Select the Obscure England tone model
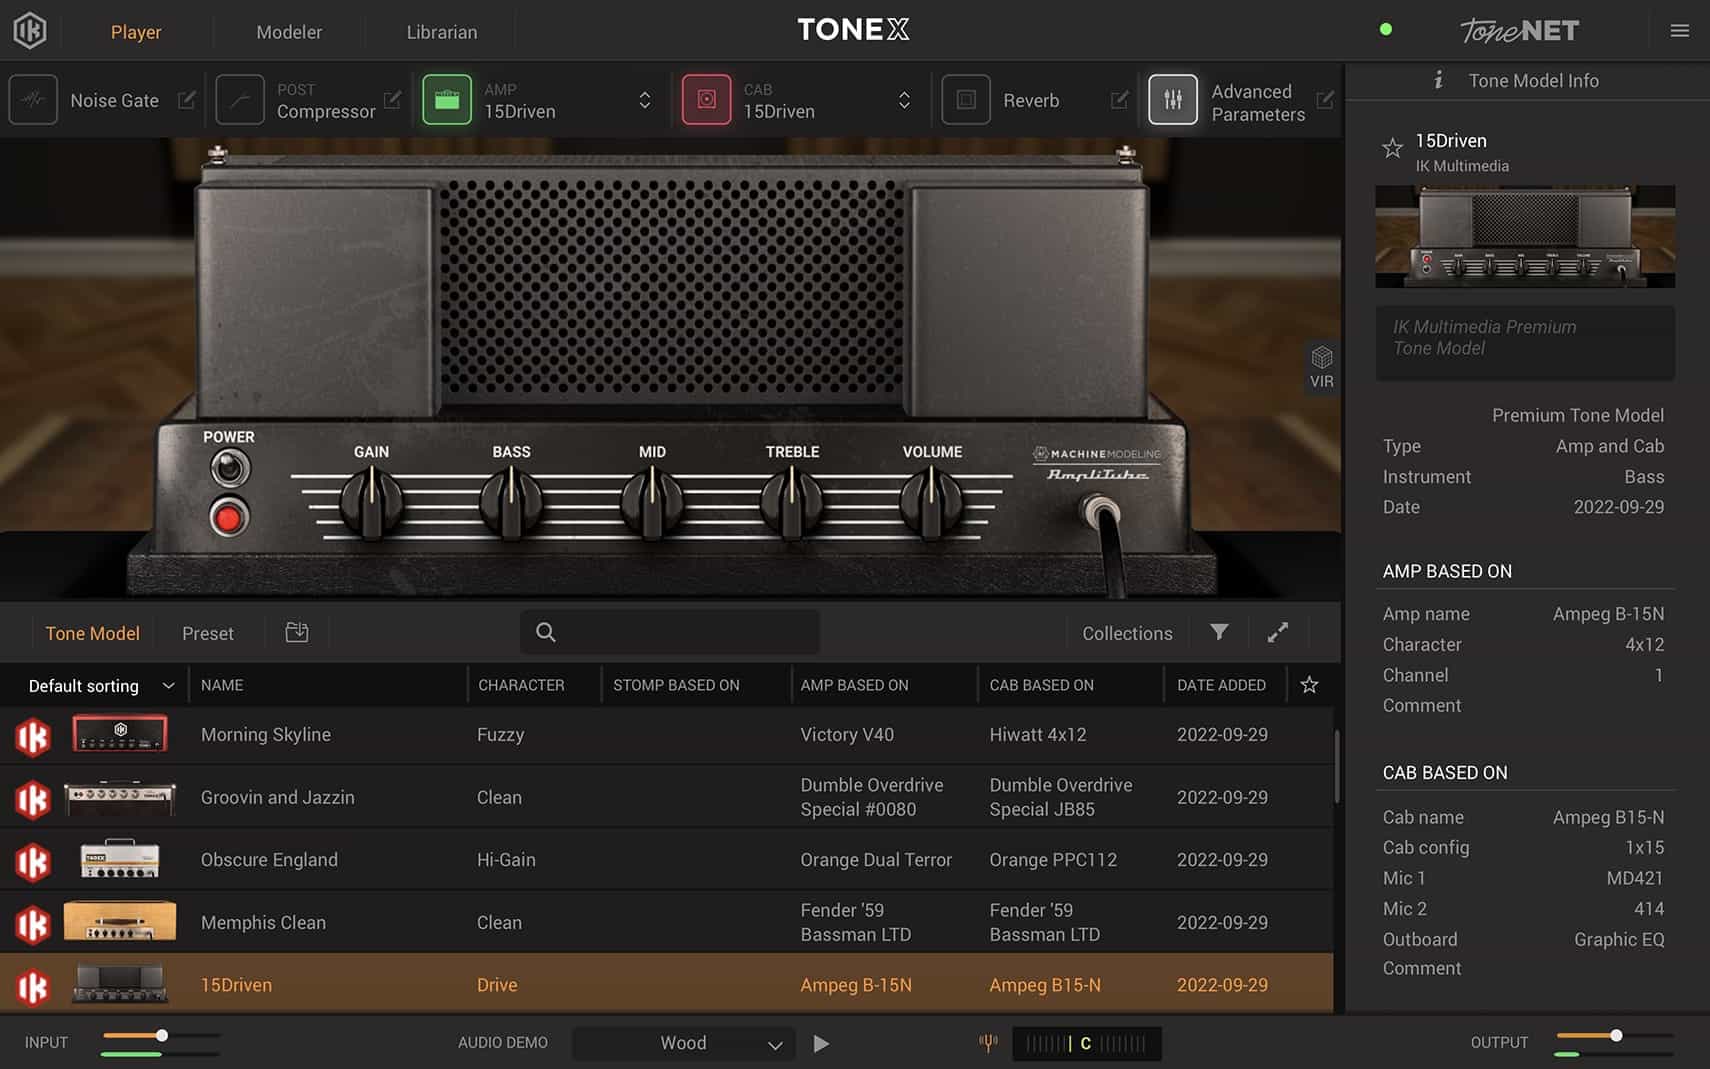Image resolution: width=1710 pixels, height=1069 pixels. 666,860
